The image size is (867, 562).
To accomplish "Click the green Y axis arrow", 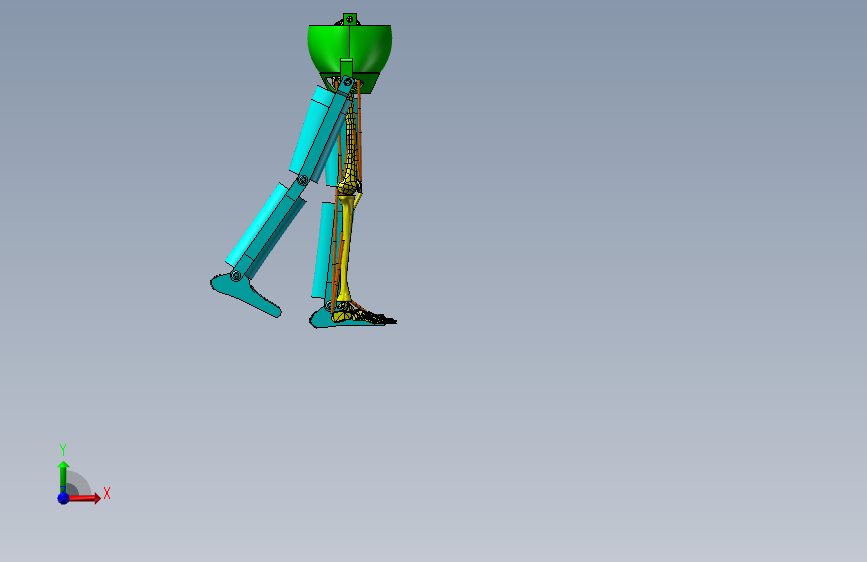I will (63, 477).
